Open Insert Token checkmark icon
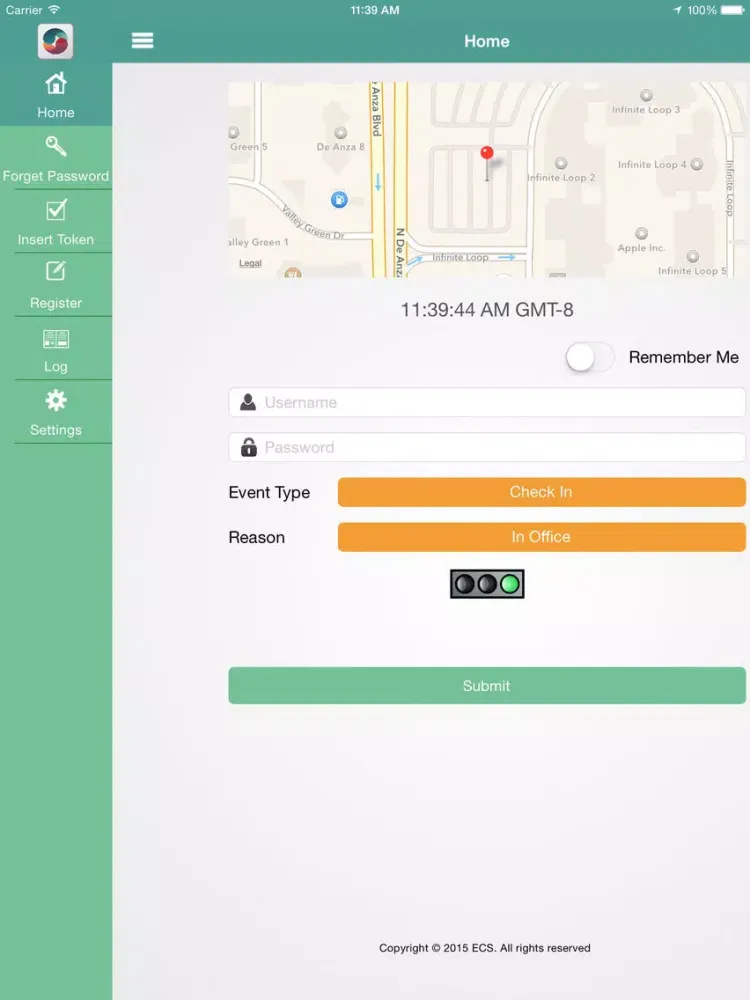Image resolution: width=750 pixels, height=1000 pixels. pyautogui.click(x=55, y=210)
